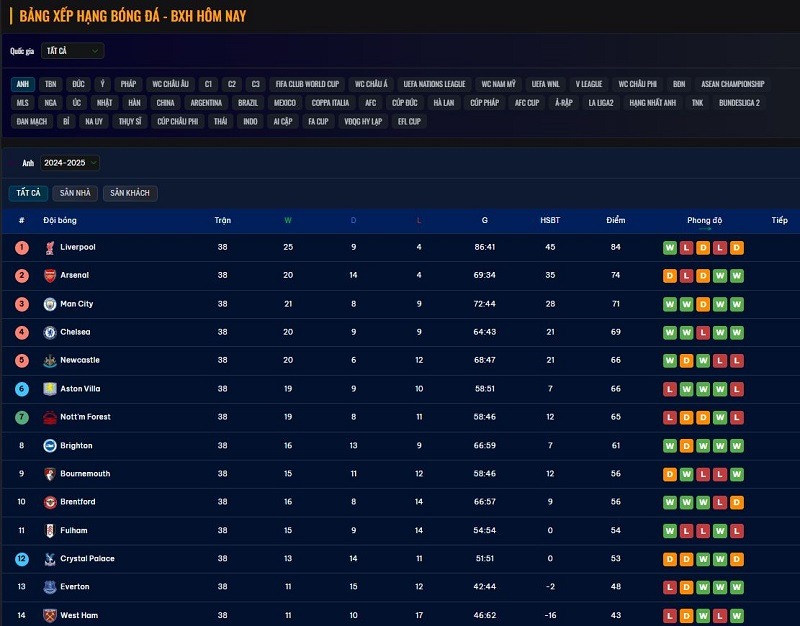Click the Brighton club crest icon

[x=49, y=446]
